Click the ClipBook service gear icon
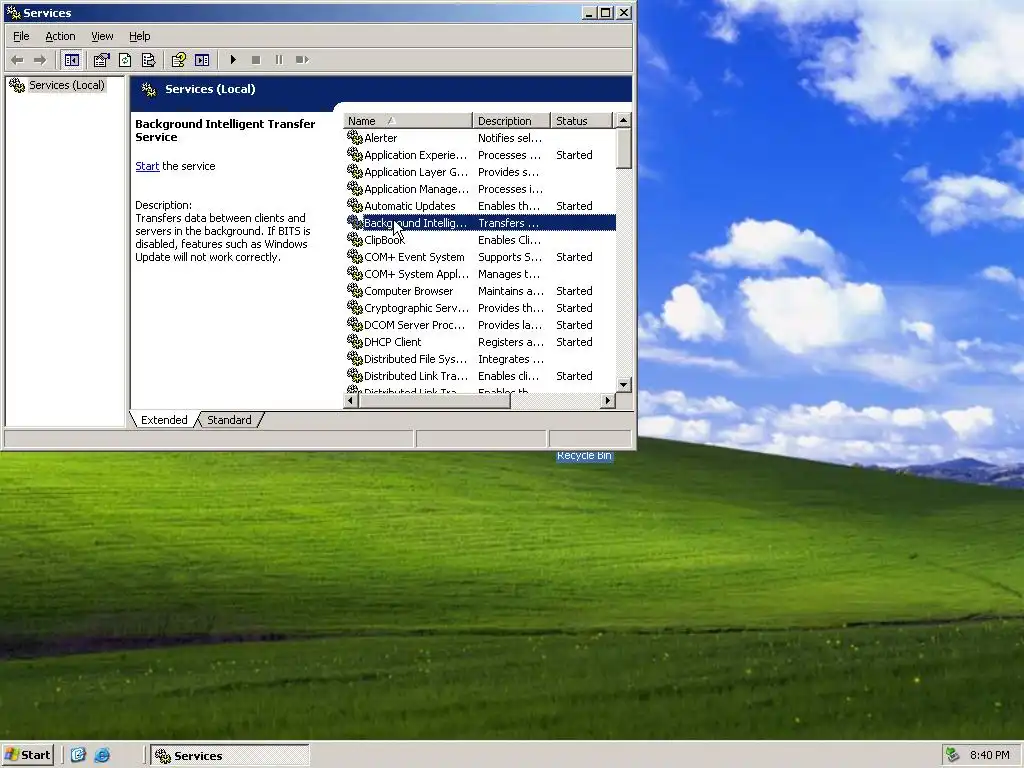The image size is (1024, 768). coord(355,240)
